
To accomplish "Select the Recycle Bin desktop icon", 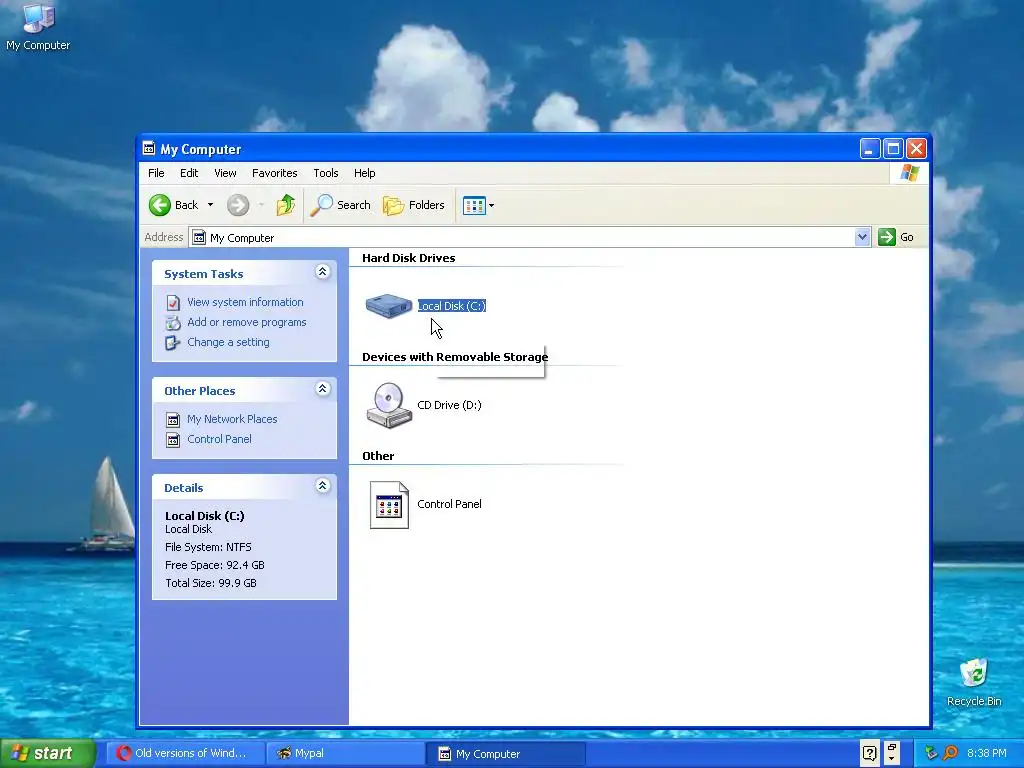I will click(x=974, y=683).
